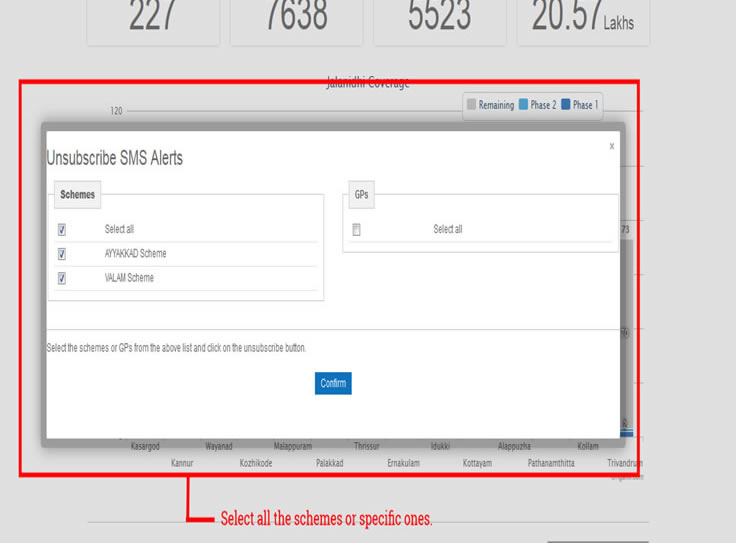Click the 20.57 Lakhs statistic card

click(x=582, y=20)
